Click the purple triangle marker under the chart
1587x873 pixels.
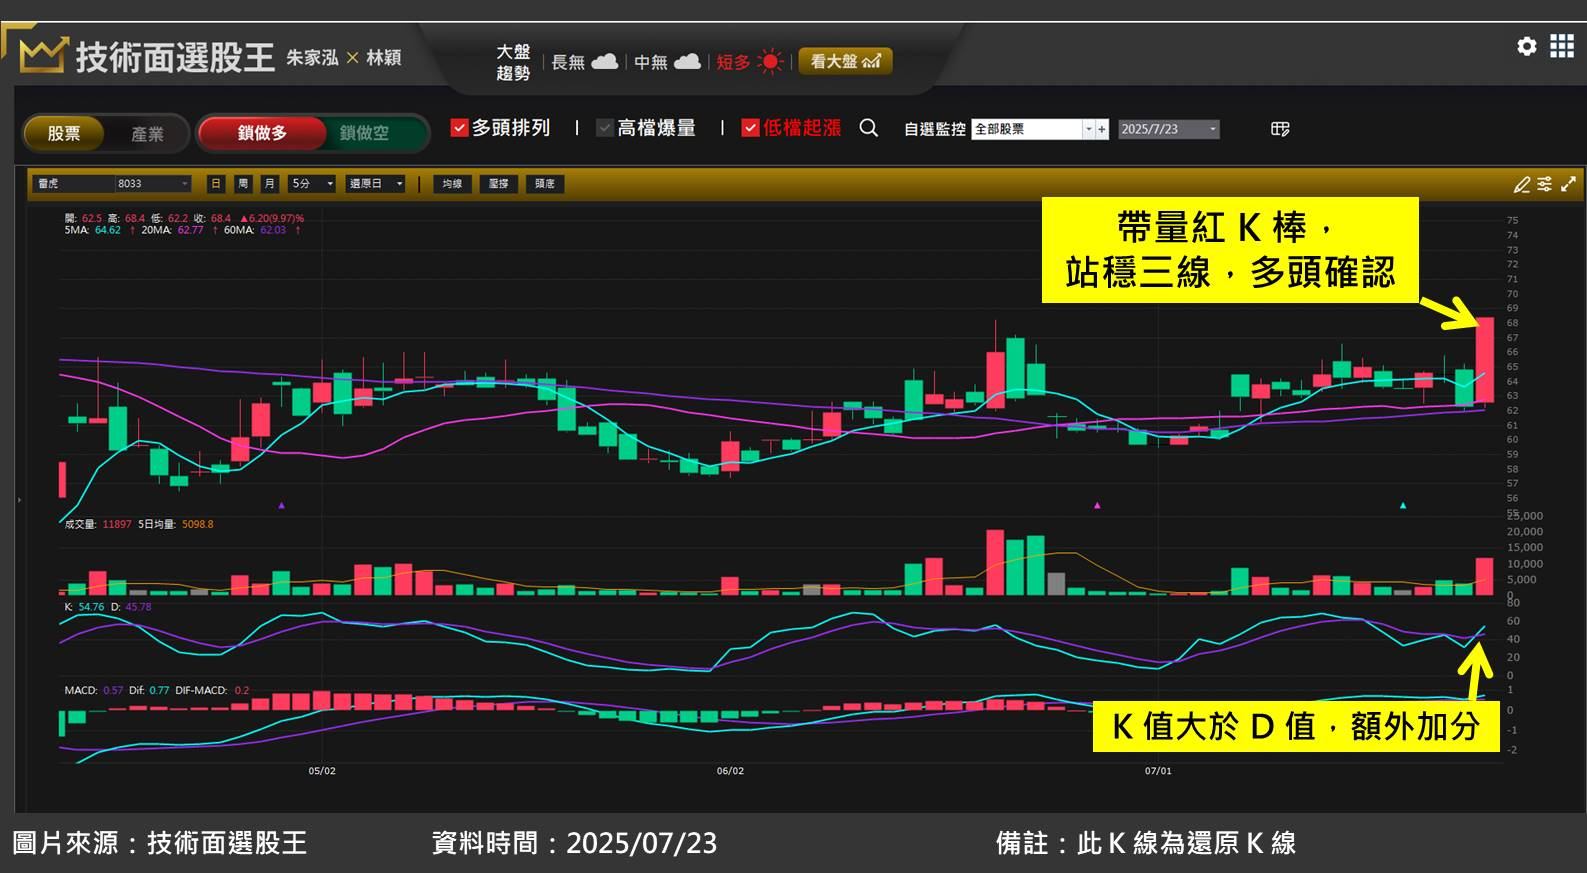coord(281,506)
